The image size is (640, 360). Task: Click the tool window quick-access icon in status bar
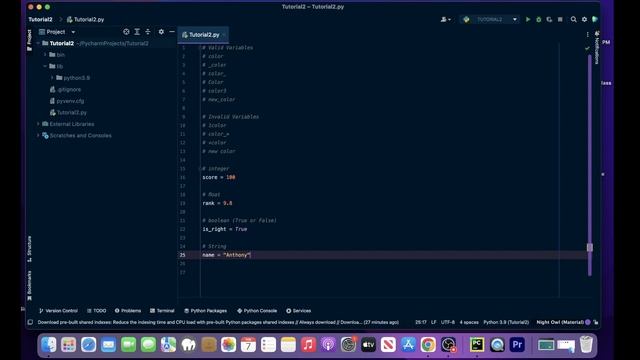30,322
